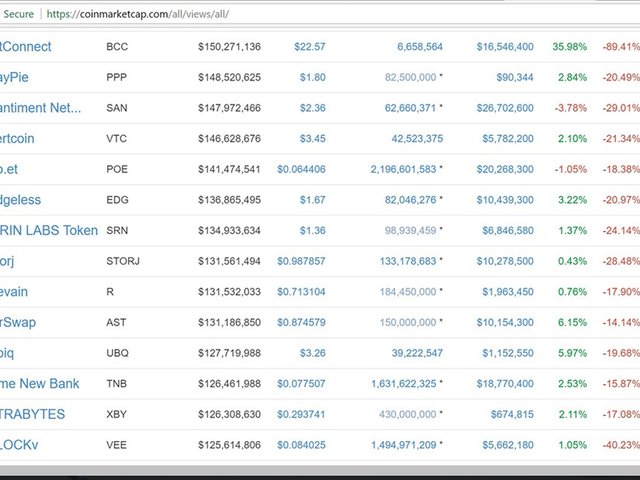Image resolution: width=640 pixels, height=480 pixels.
Task: Open BitConnect's $22.57 price link
Action: (309, 47)
